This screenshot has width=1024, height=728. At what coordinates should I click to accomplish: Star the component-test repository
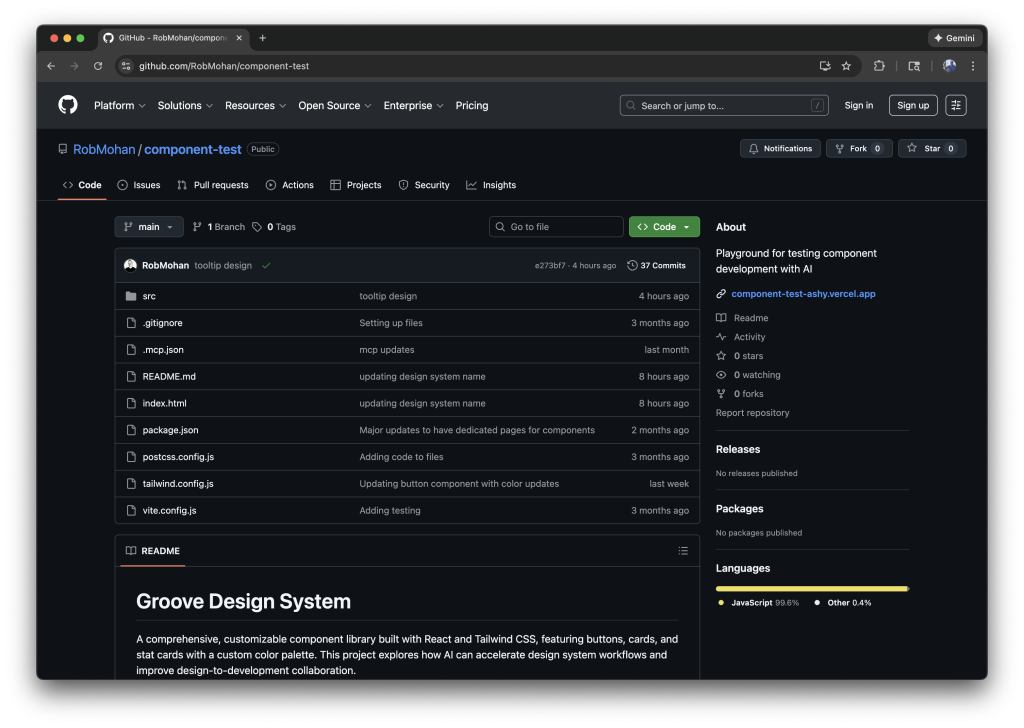tap(924, 149)
